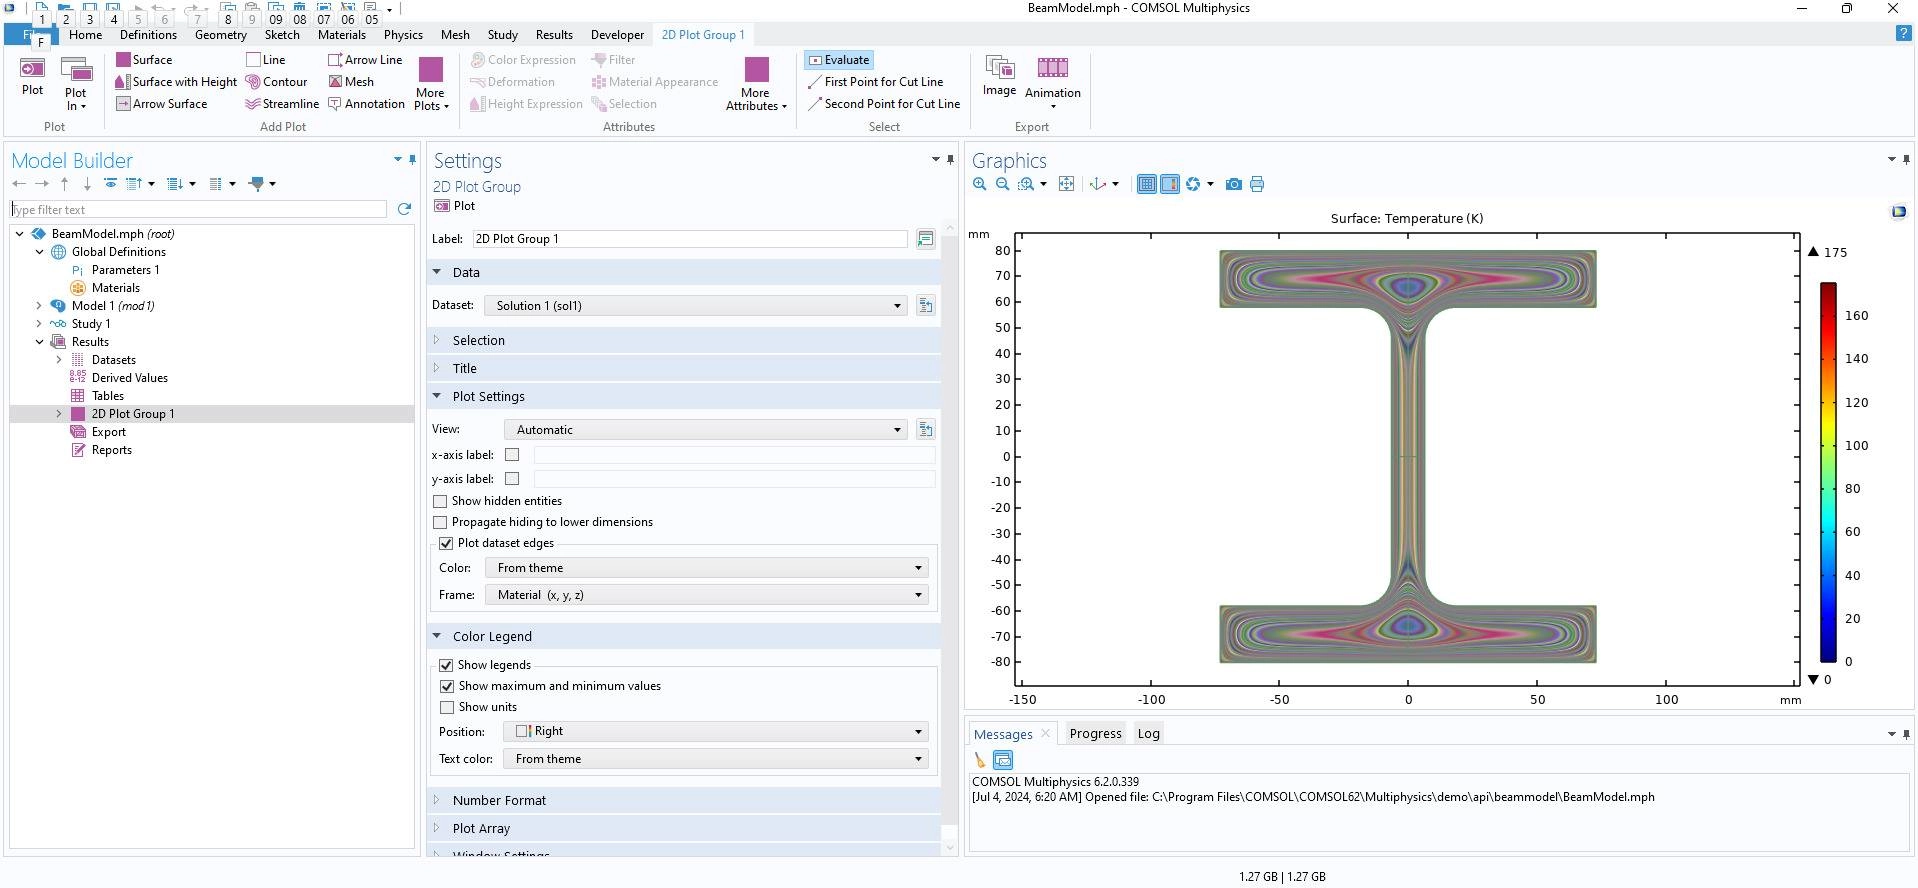Uncheck Show maximum and minimum values

pos(446,686)
